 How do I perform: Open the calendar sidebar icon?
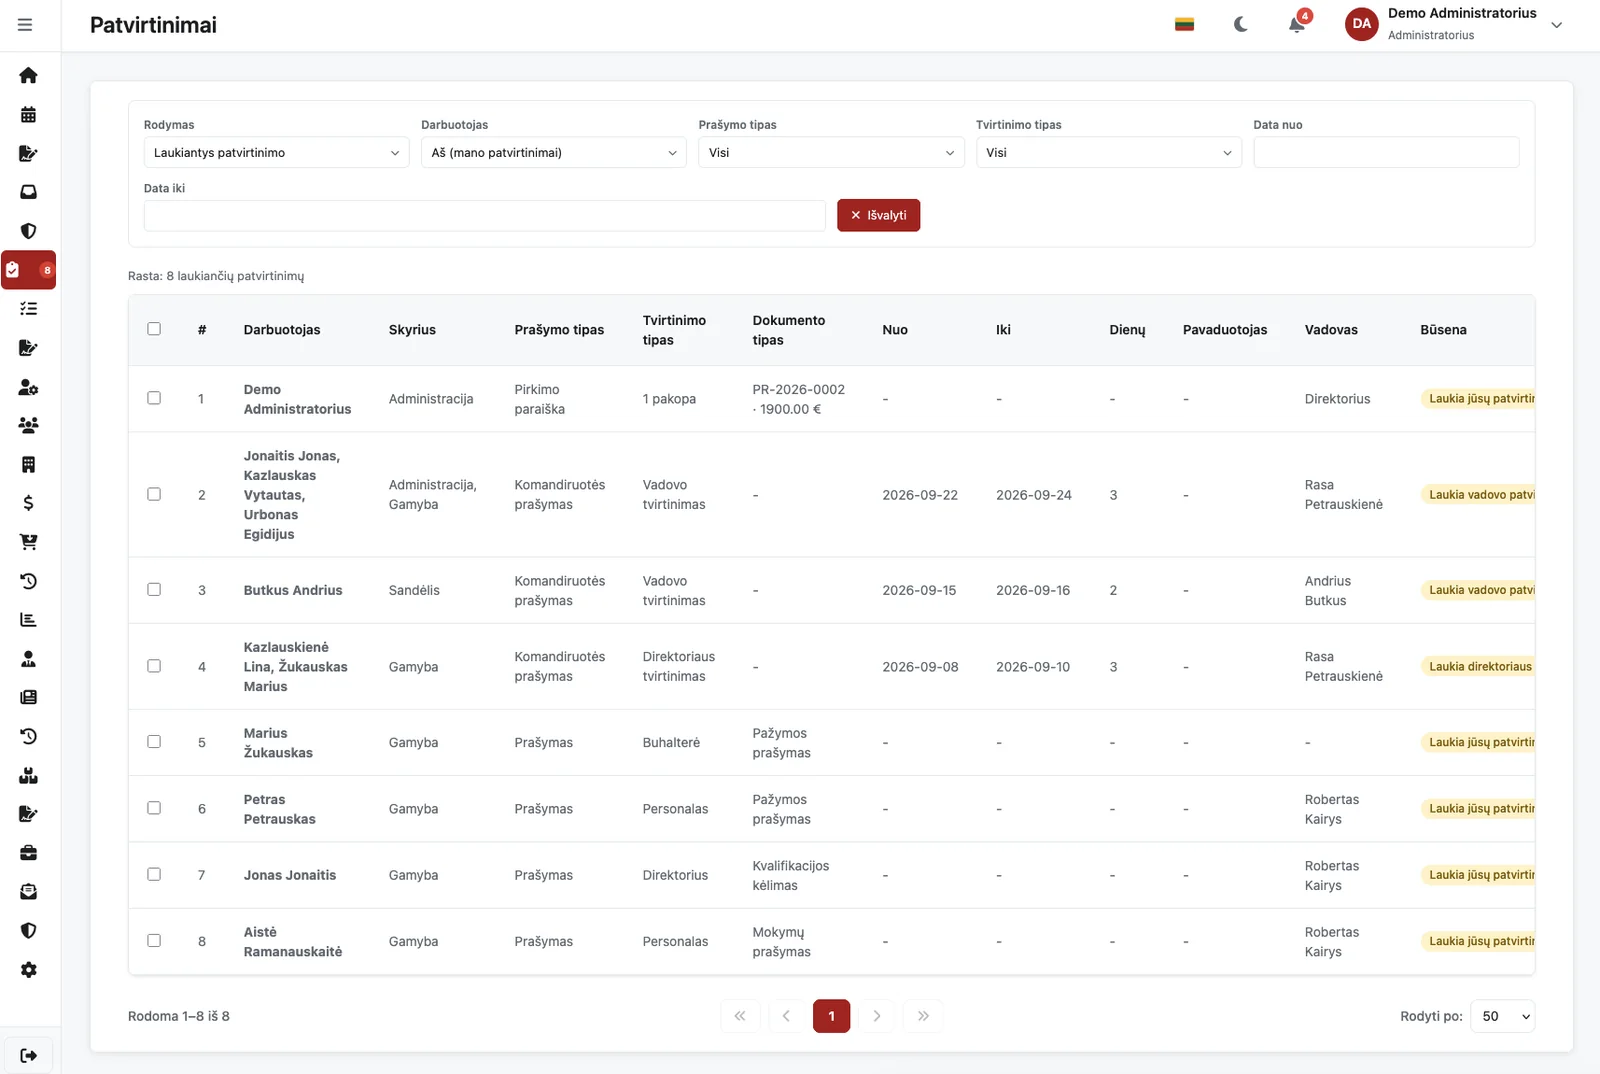tap(28, 114)
